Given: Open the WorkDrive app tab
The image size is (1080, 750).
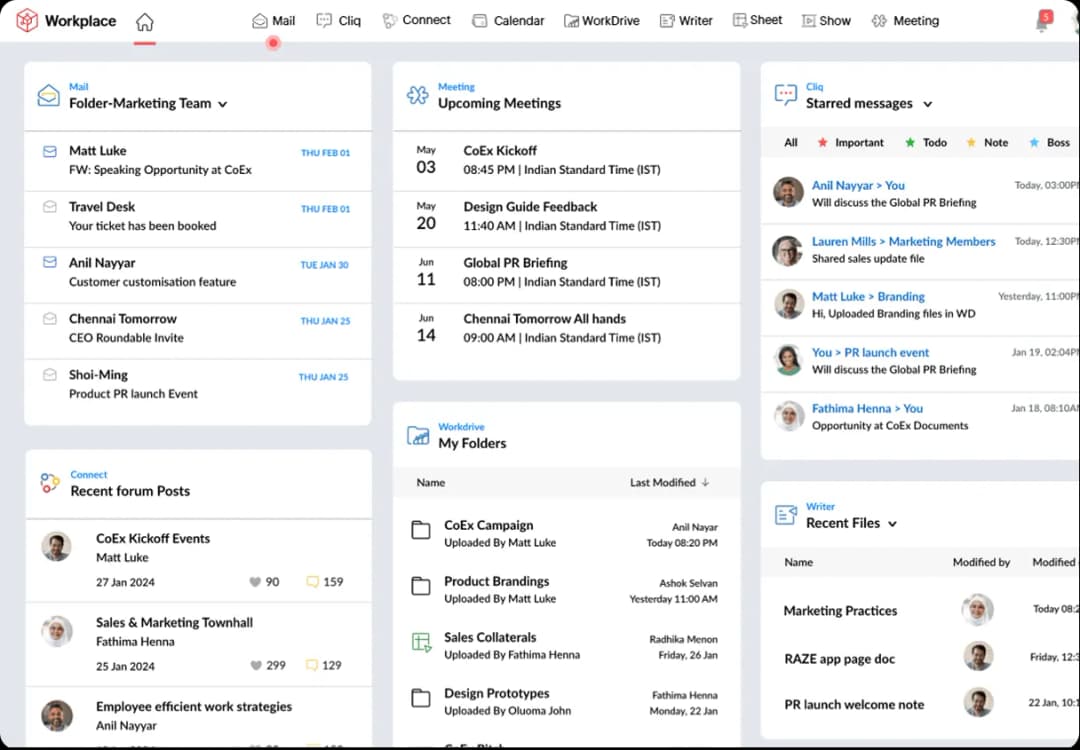Looking at the screenshot, I should pos(601,21).
